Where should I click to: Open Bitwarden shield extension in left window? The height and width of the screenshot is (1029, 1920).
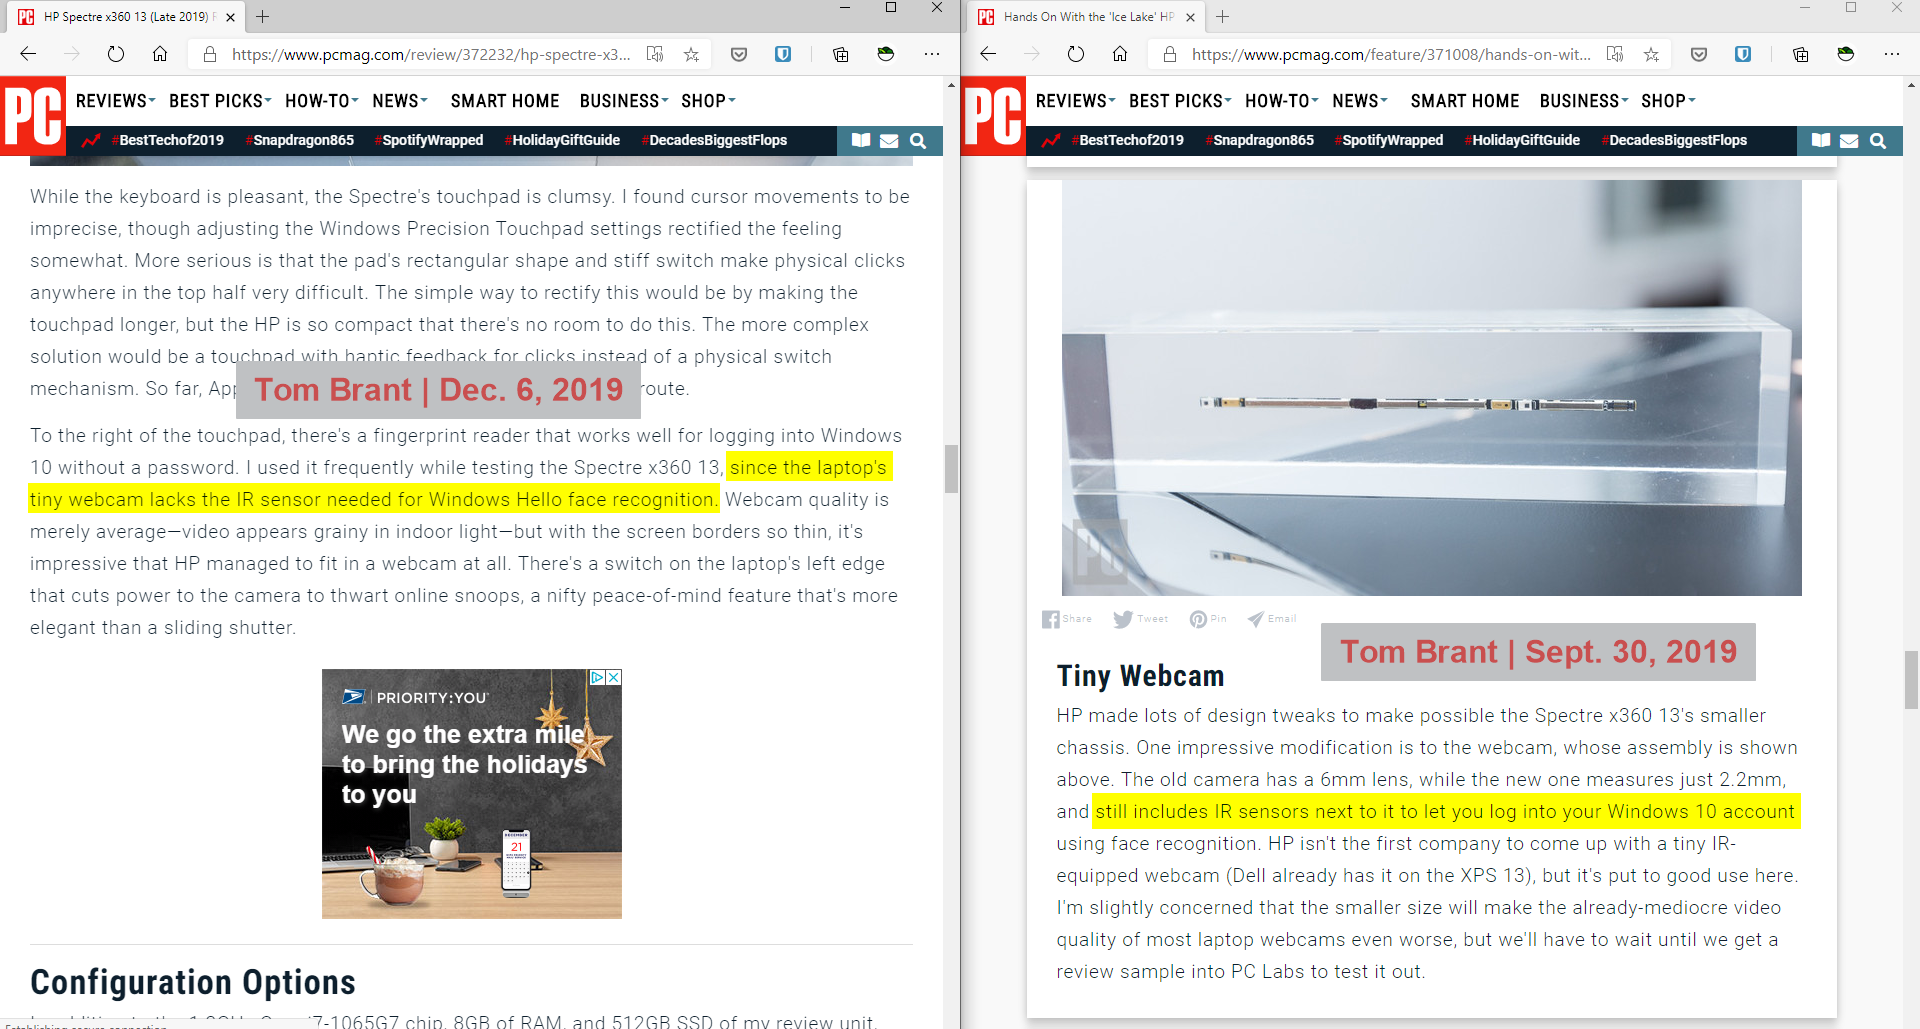pos(783,54)
